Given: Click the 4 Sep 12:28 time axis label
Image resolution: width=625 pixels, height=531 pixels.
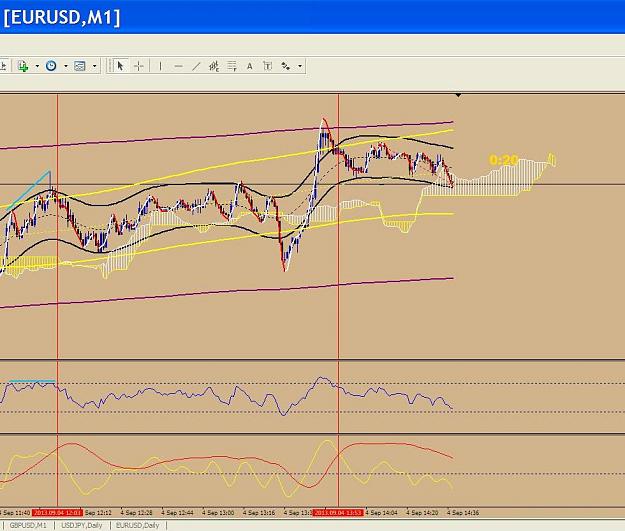Looking at the screenshot, I should 136,513.
